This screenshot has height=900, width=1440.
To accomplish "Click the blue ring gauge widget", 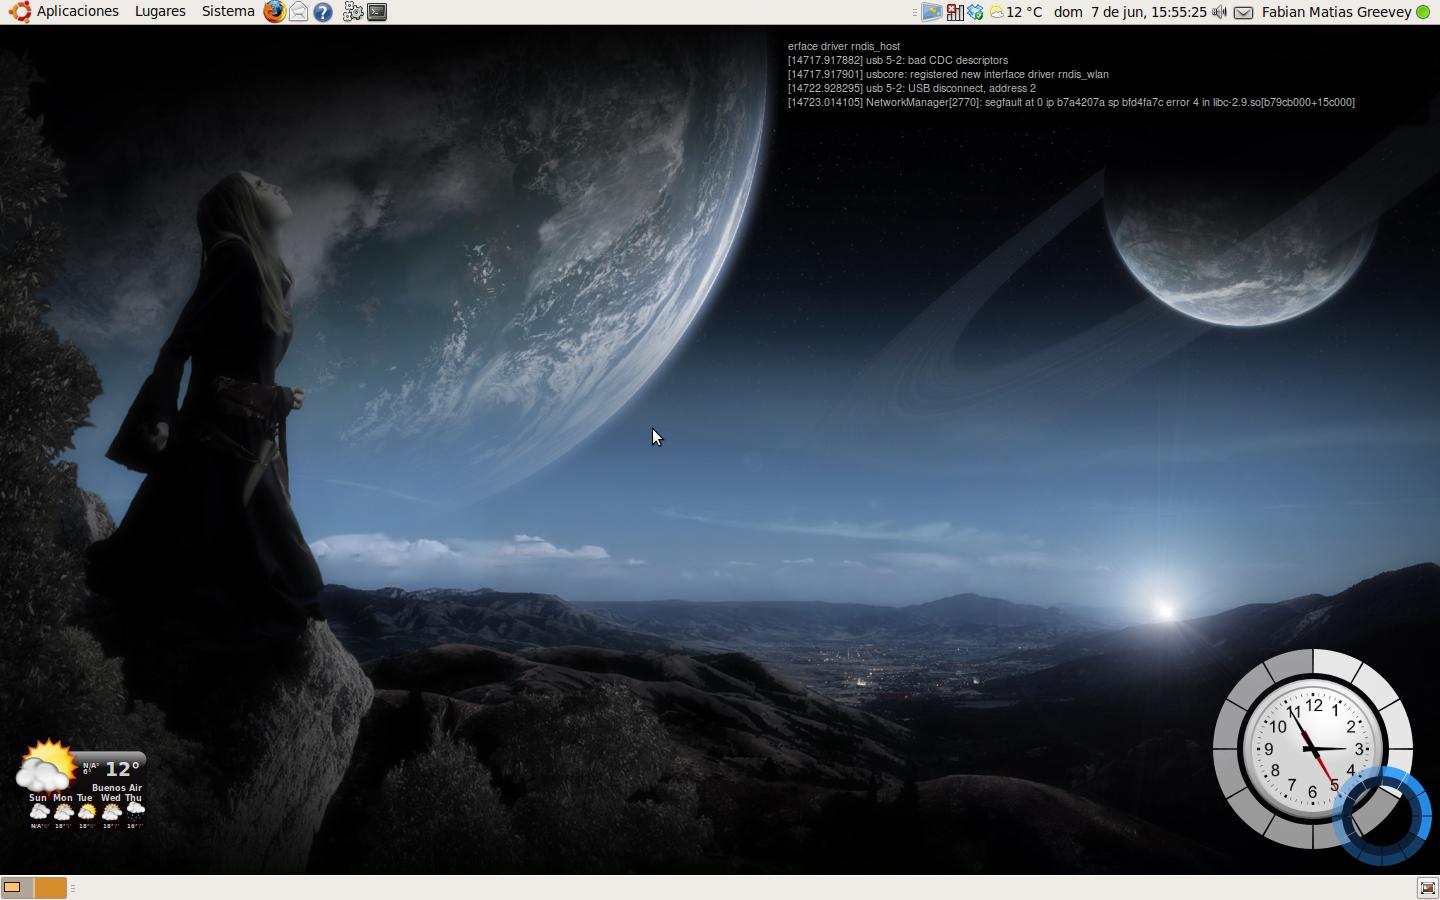I will tap(1382, 815).
